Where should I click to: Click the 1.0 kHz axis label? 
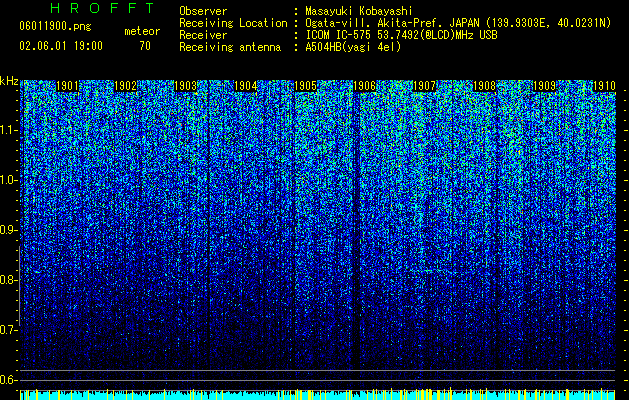click(8, 180)
